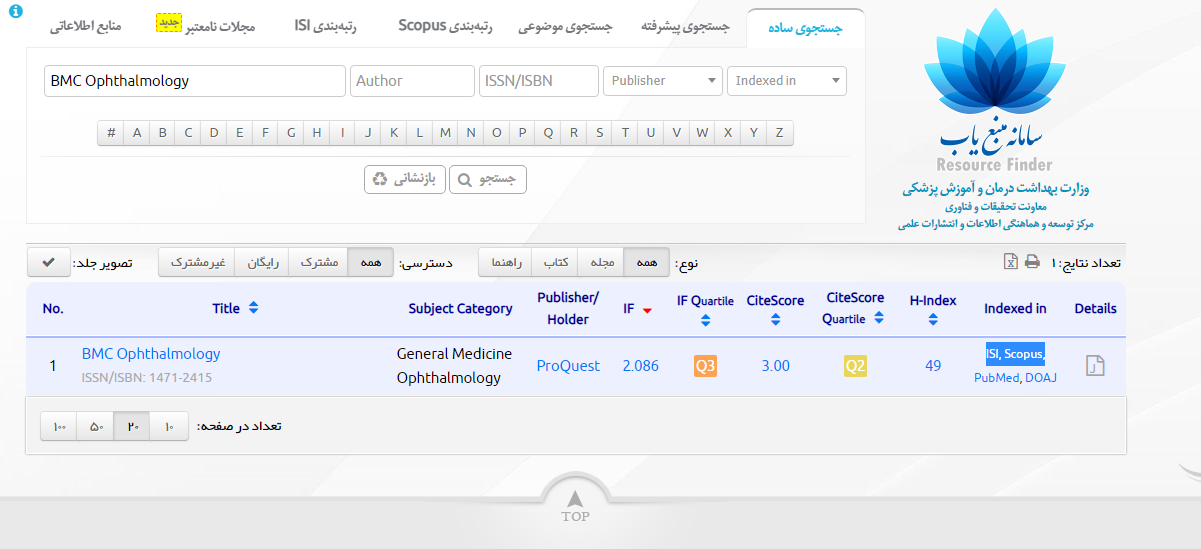Click the ISSN/ISBN input field

point(538,81)
